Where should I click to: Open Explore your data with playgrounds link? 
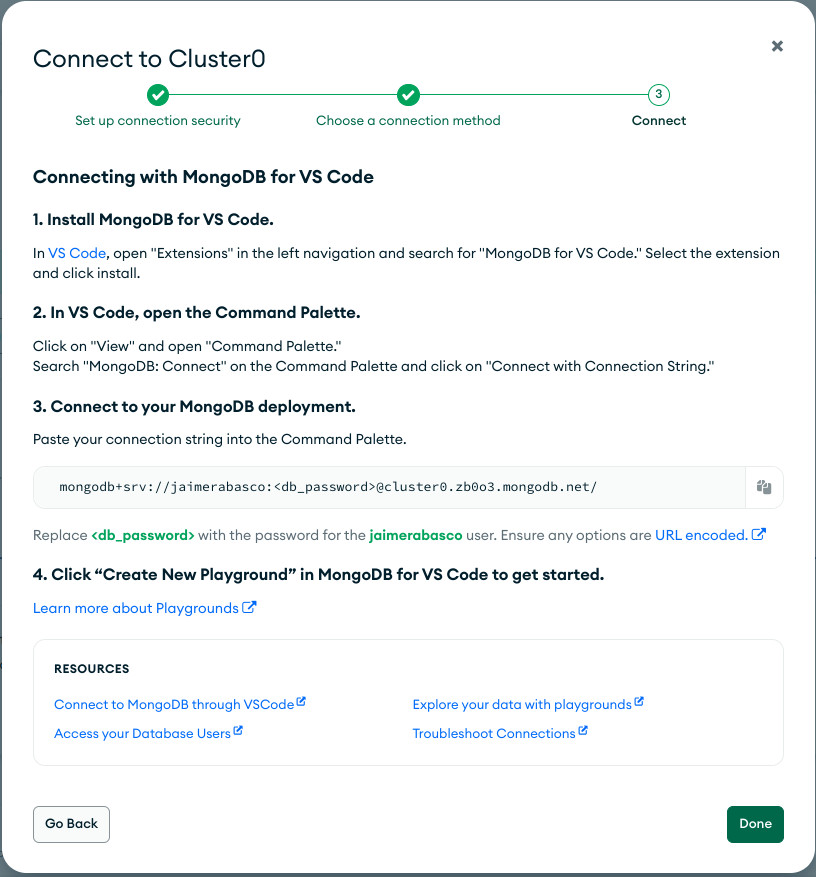tap(522, 705)
